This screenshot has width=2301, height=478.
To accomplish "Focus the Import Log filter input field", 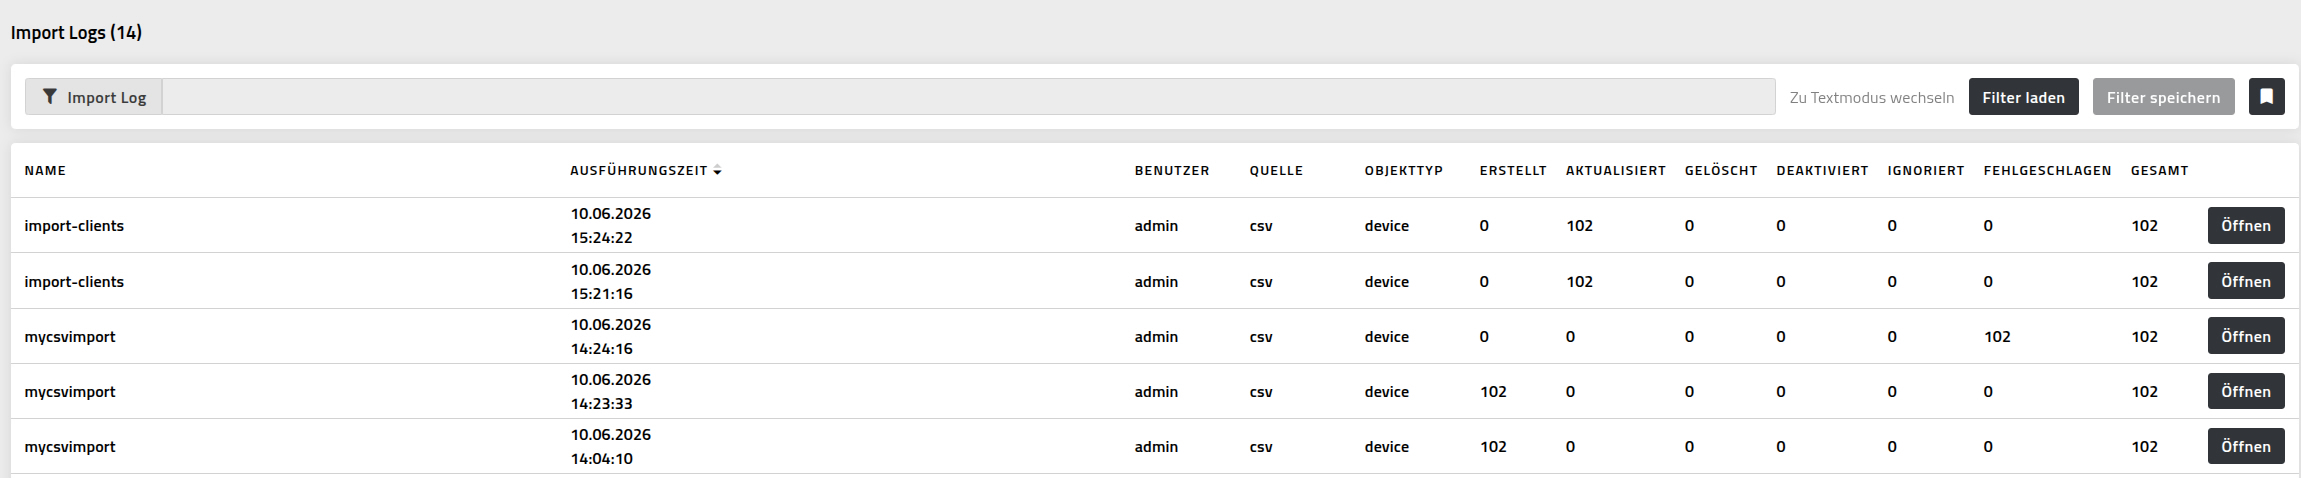I will [968, 97].
